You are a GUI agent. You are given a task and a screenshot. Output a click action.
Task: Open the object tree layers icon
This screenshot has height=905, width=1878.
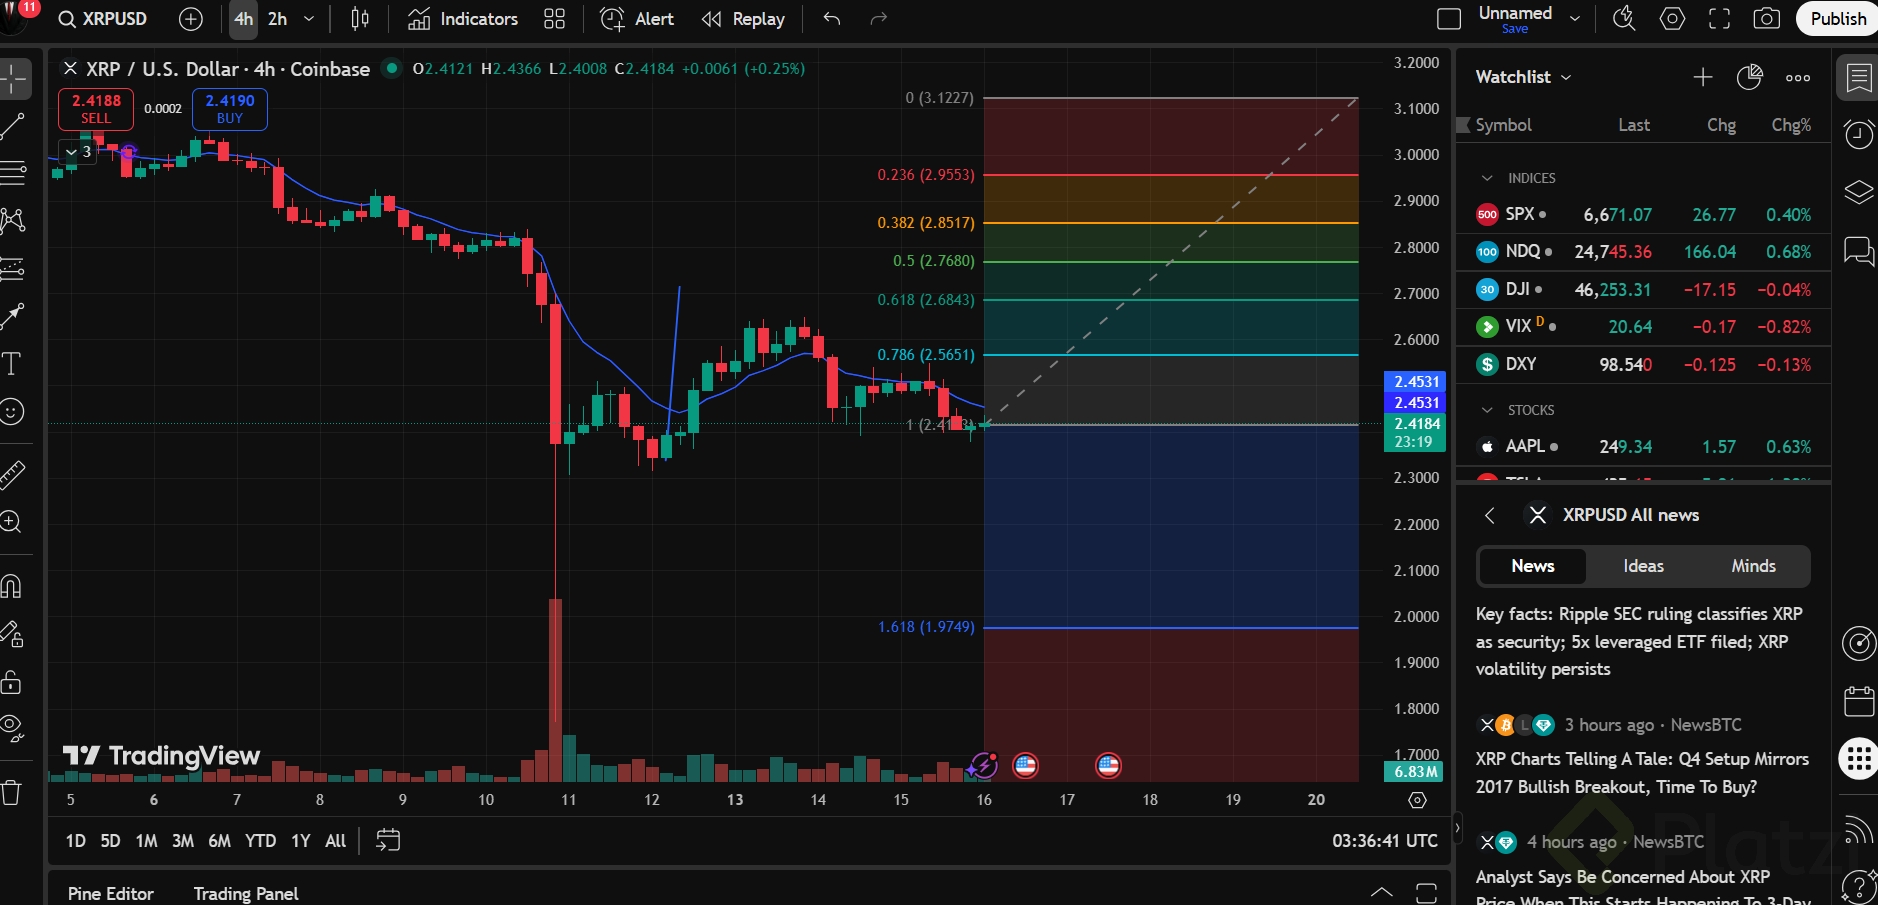pos(1859,192)
